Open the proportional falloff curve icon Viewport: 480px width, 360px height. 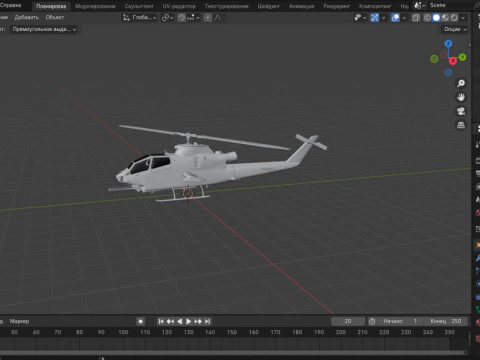tap(218, 18)
